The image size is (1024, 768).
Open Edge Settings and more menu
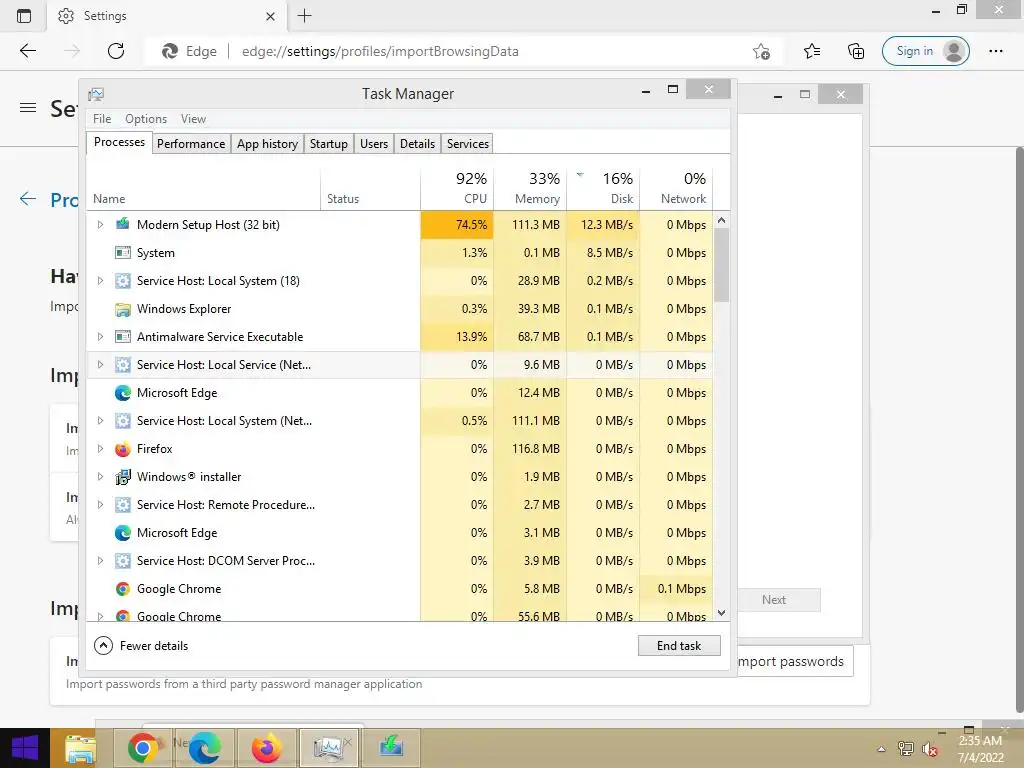995,51
